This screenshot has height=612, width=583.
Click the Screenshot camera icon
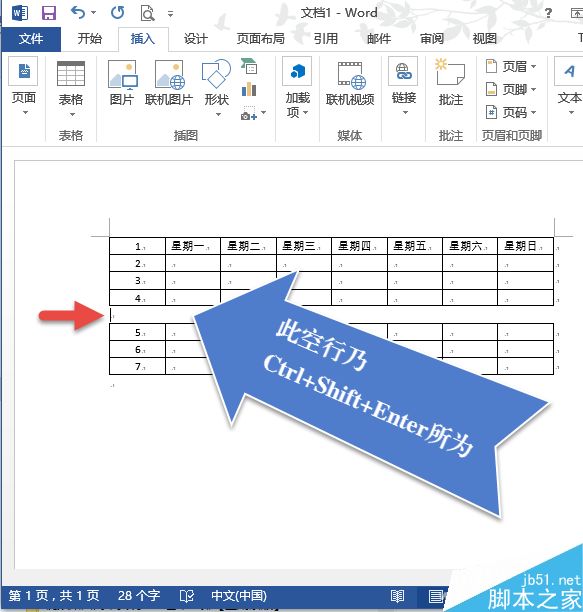(x=249, y=114)
